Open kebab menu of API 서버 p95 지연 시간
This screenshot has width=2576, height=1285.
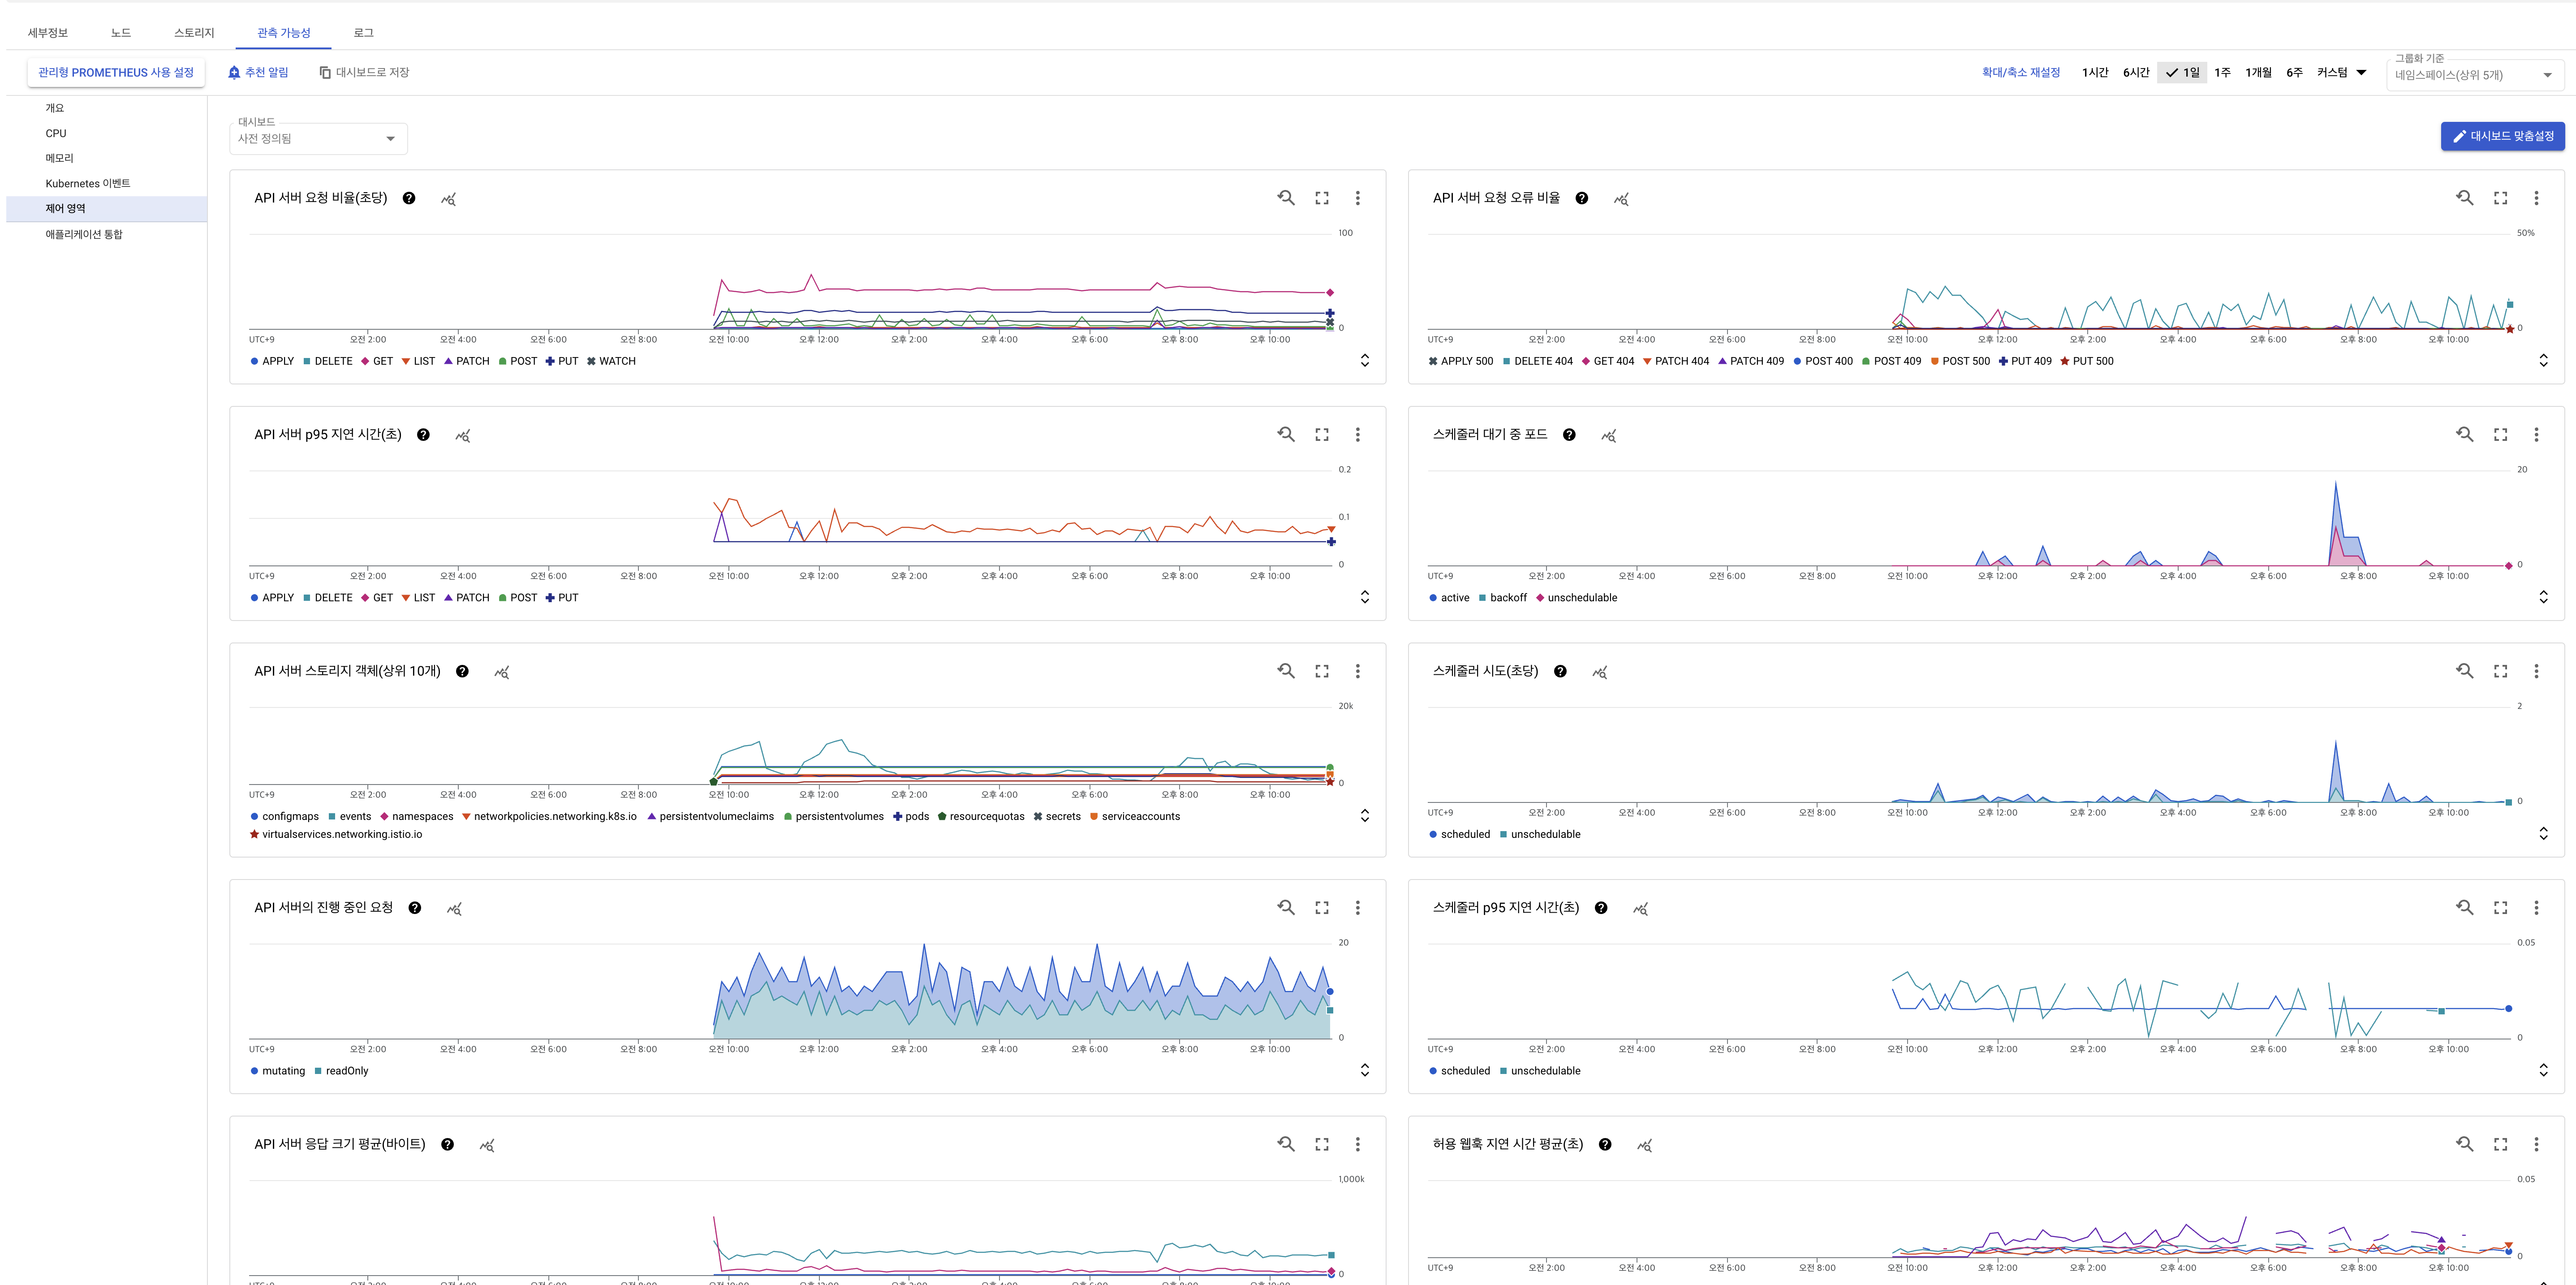click(x=1357, y=434)
